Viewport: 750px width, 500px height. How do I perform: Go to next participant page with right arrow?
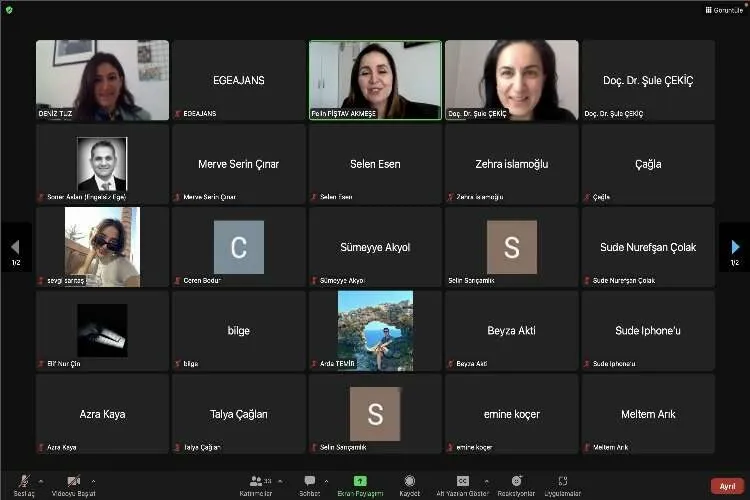736,247
